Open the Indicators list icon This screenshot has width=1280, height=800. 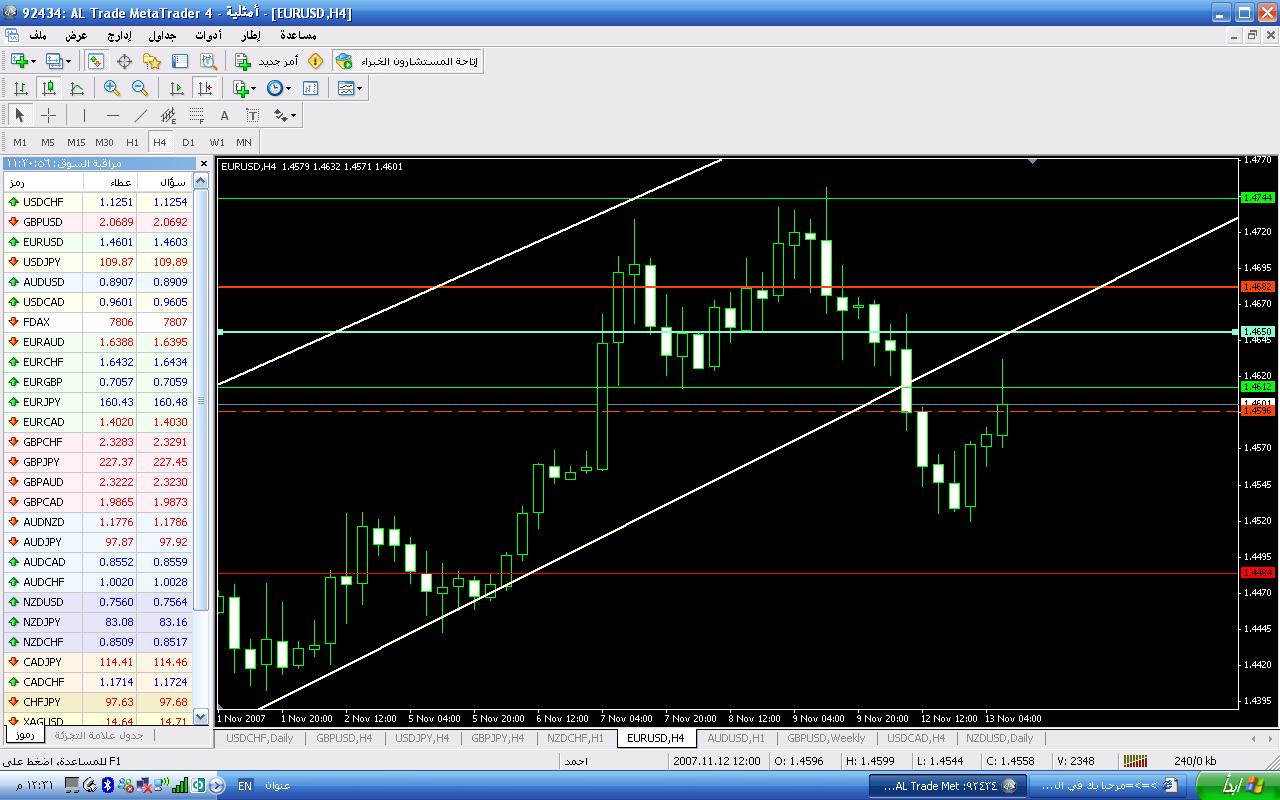coord(241,88)
